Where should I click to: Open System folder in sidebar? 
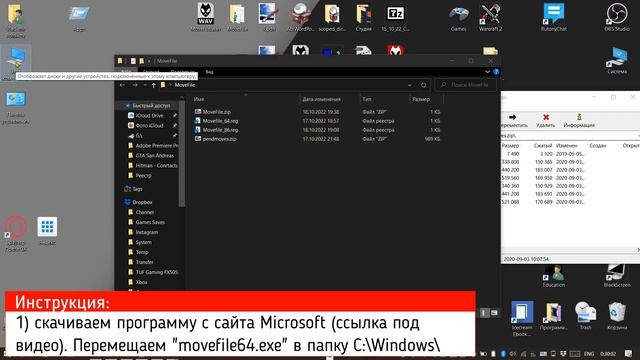coord(140,242)
